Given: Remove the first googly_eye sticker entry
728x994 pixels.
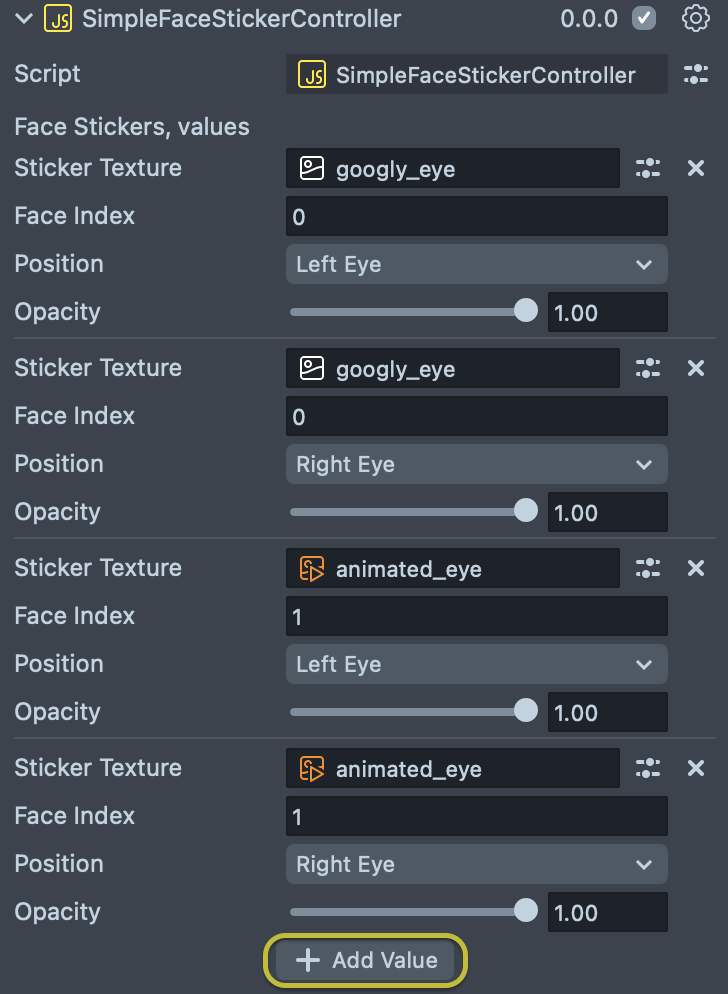Looking at the screenshot, I should click(x=696, y=168).
